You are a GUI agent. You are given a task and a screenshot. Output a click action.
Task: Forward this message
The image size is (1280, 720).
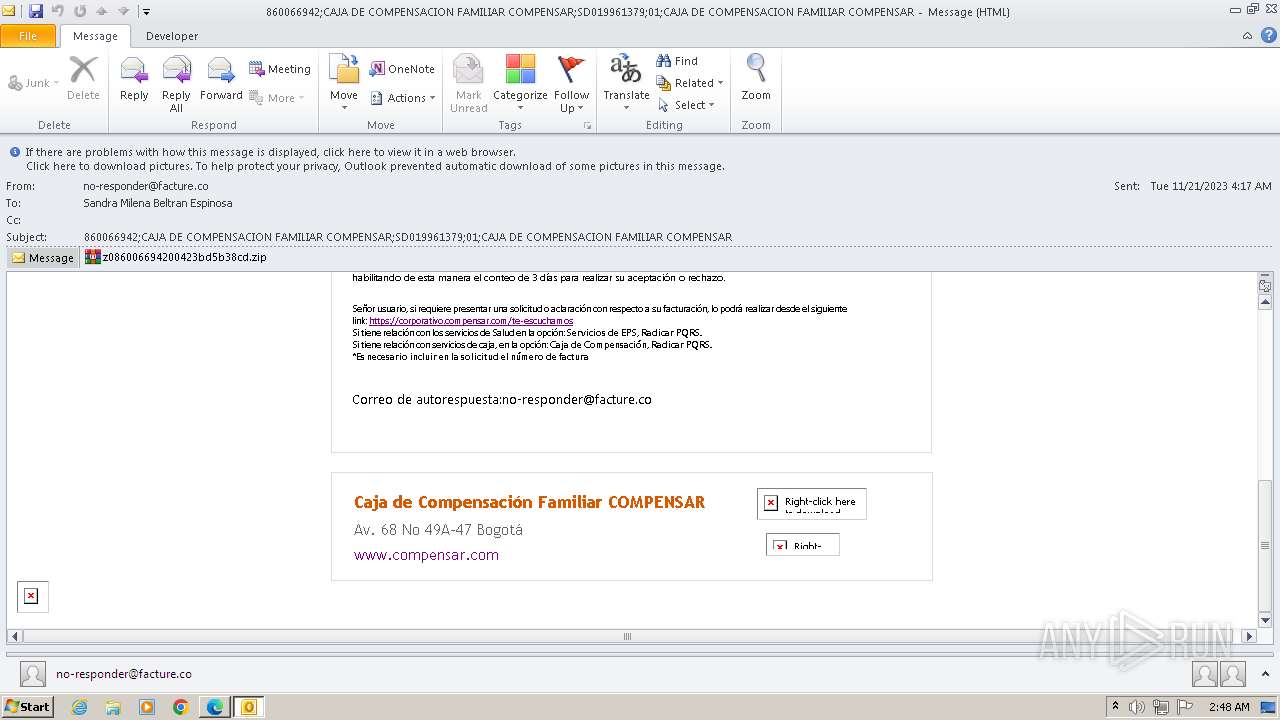pyautogui.click(x=221, y=79)
